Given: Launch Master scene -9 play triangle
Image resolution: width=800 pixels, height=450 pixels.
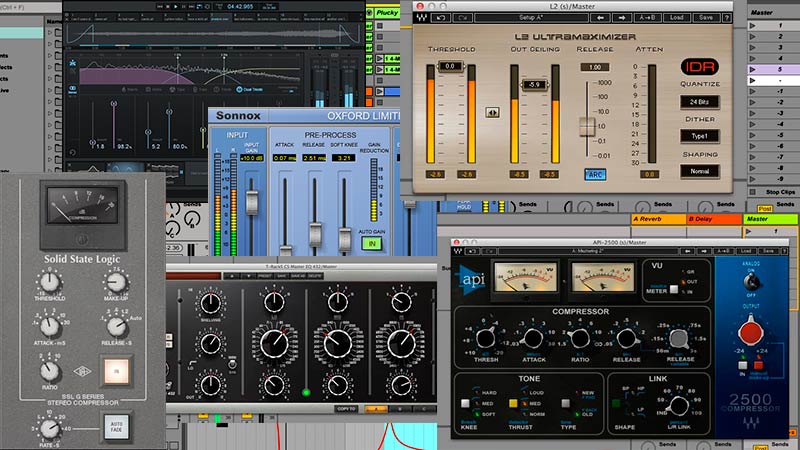Looking at the screenshot, I should [752, 179].
